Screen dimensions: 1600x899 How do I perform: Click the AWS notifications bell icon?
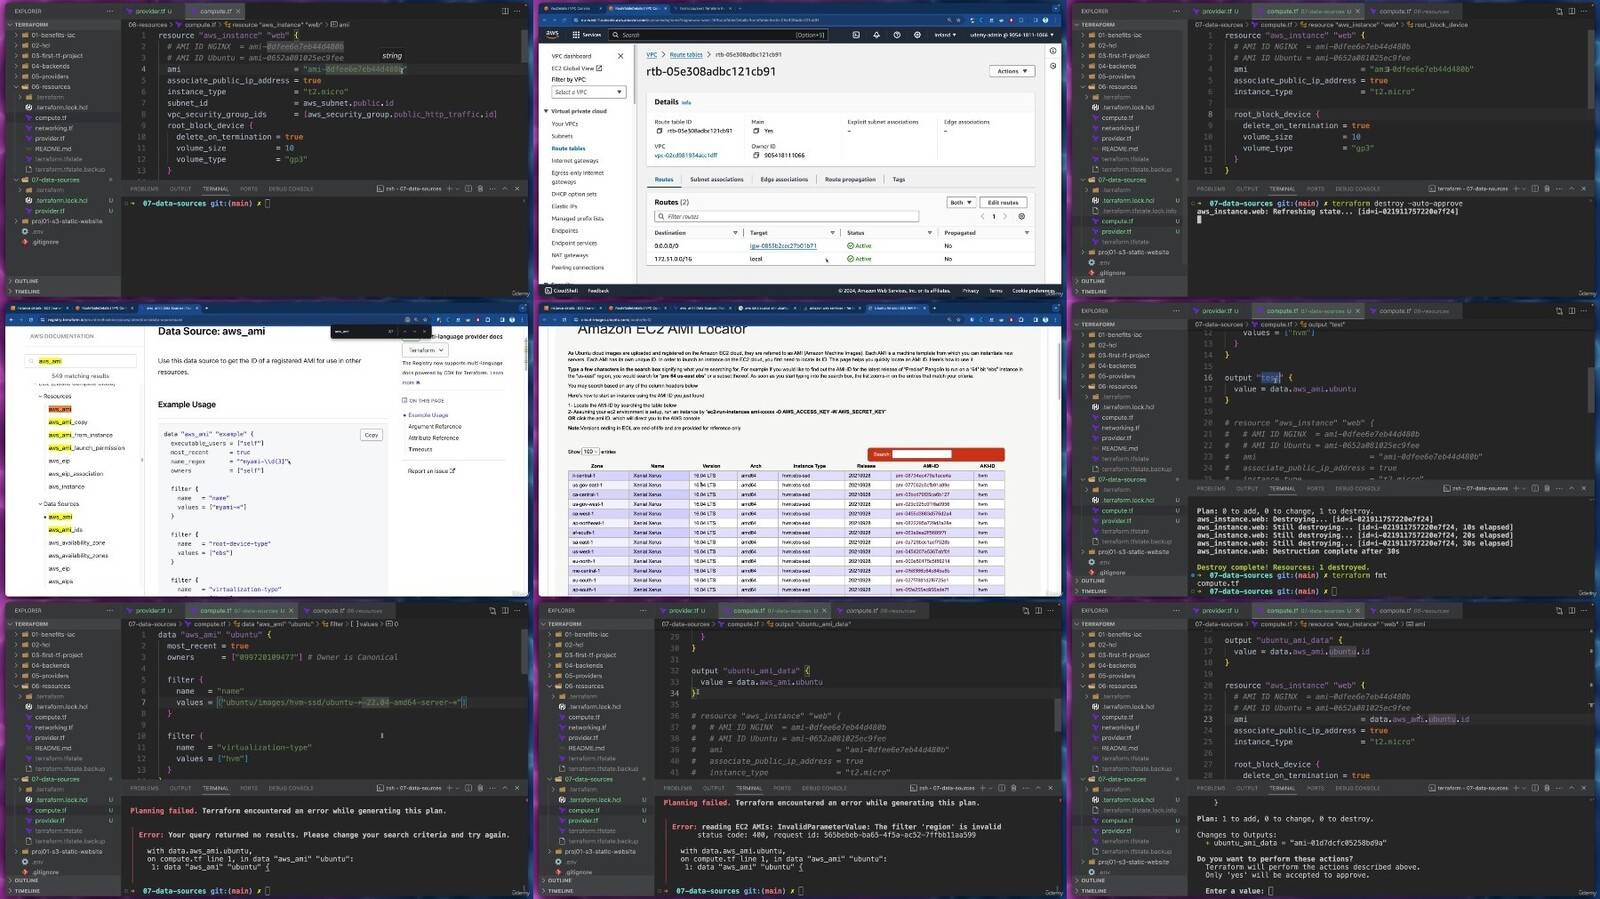pos(877,35)
